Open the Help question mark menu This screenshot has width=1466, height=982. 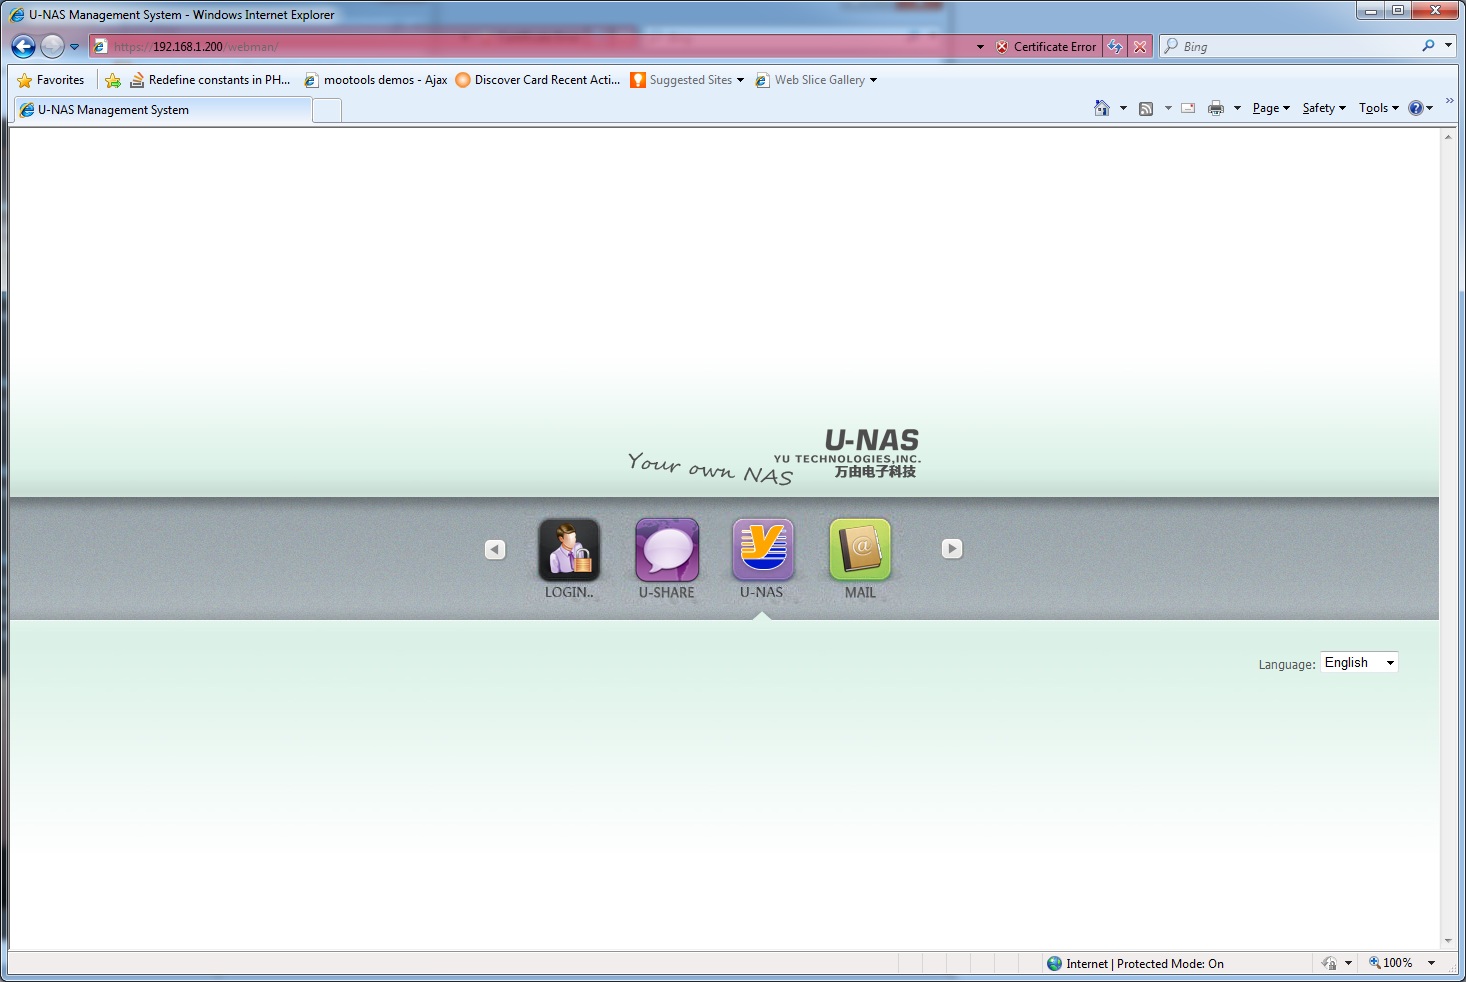coord(1421,108)
